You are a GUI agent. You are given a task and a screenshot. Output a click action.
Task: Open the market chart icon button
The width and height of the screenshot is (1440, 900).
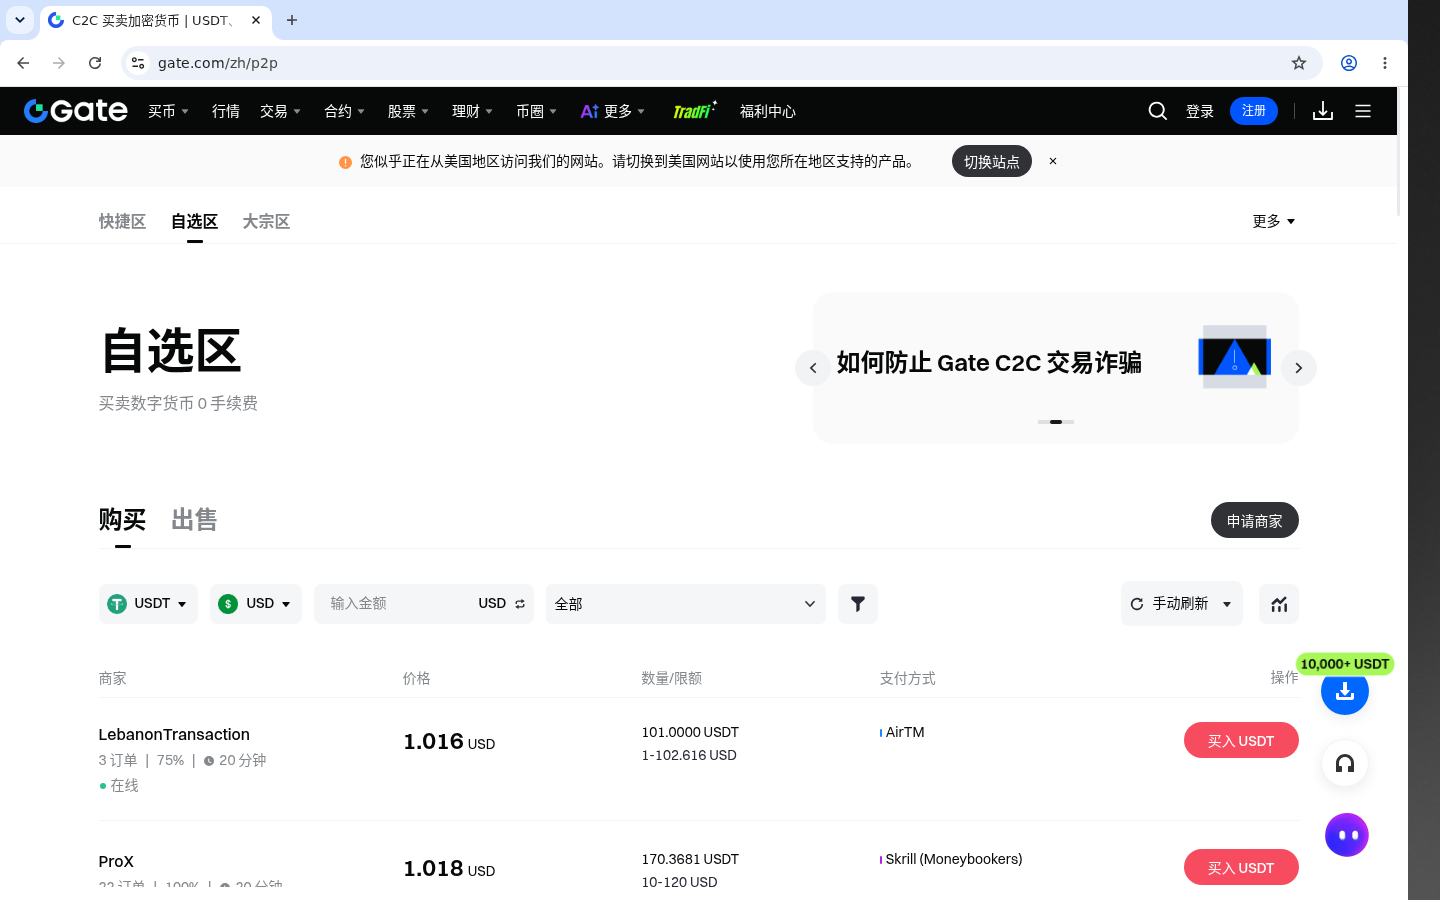tap(1279, 604)
